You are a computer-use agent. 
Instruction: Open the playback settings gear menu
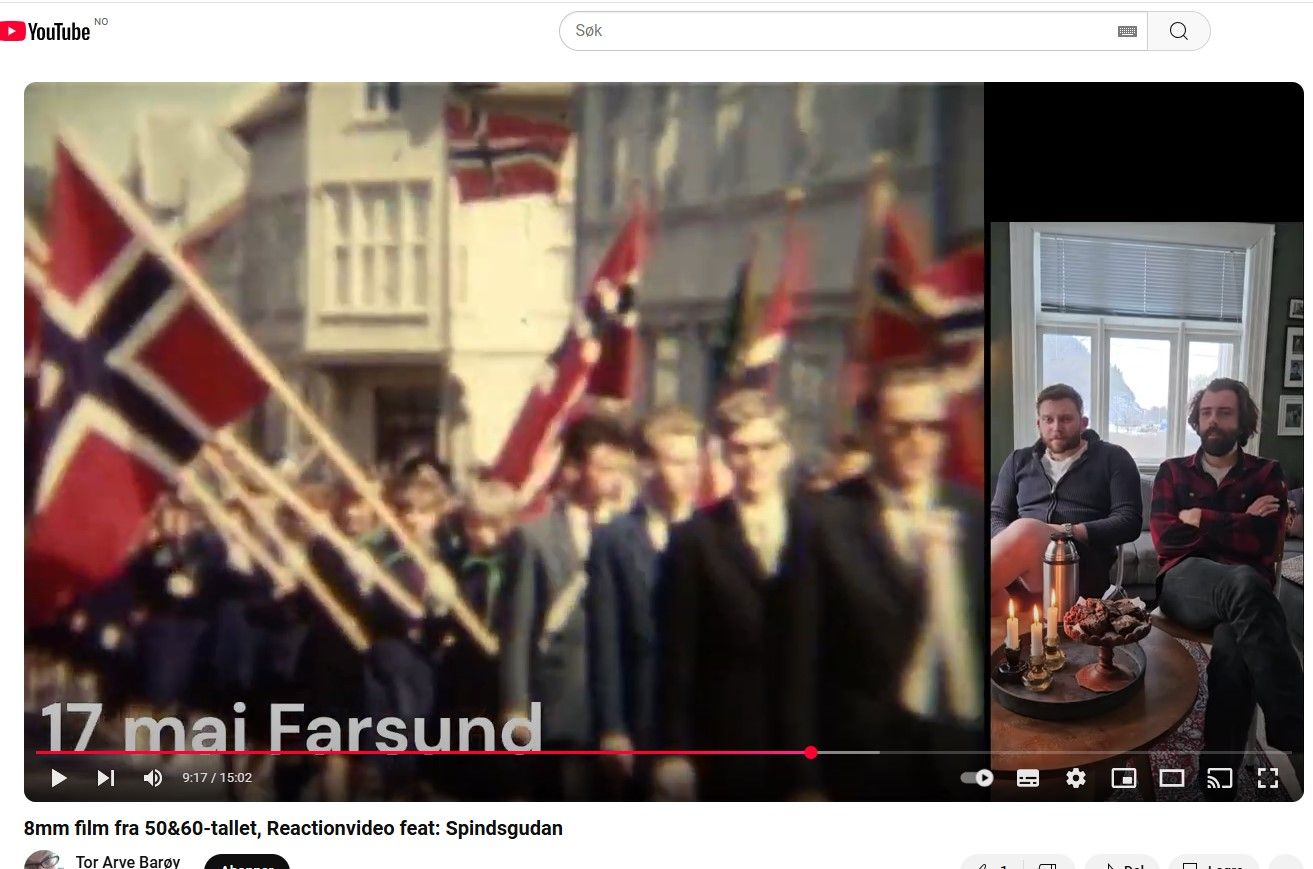(x=1075, y=778)
